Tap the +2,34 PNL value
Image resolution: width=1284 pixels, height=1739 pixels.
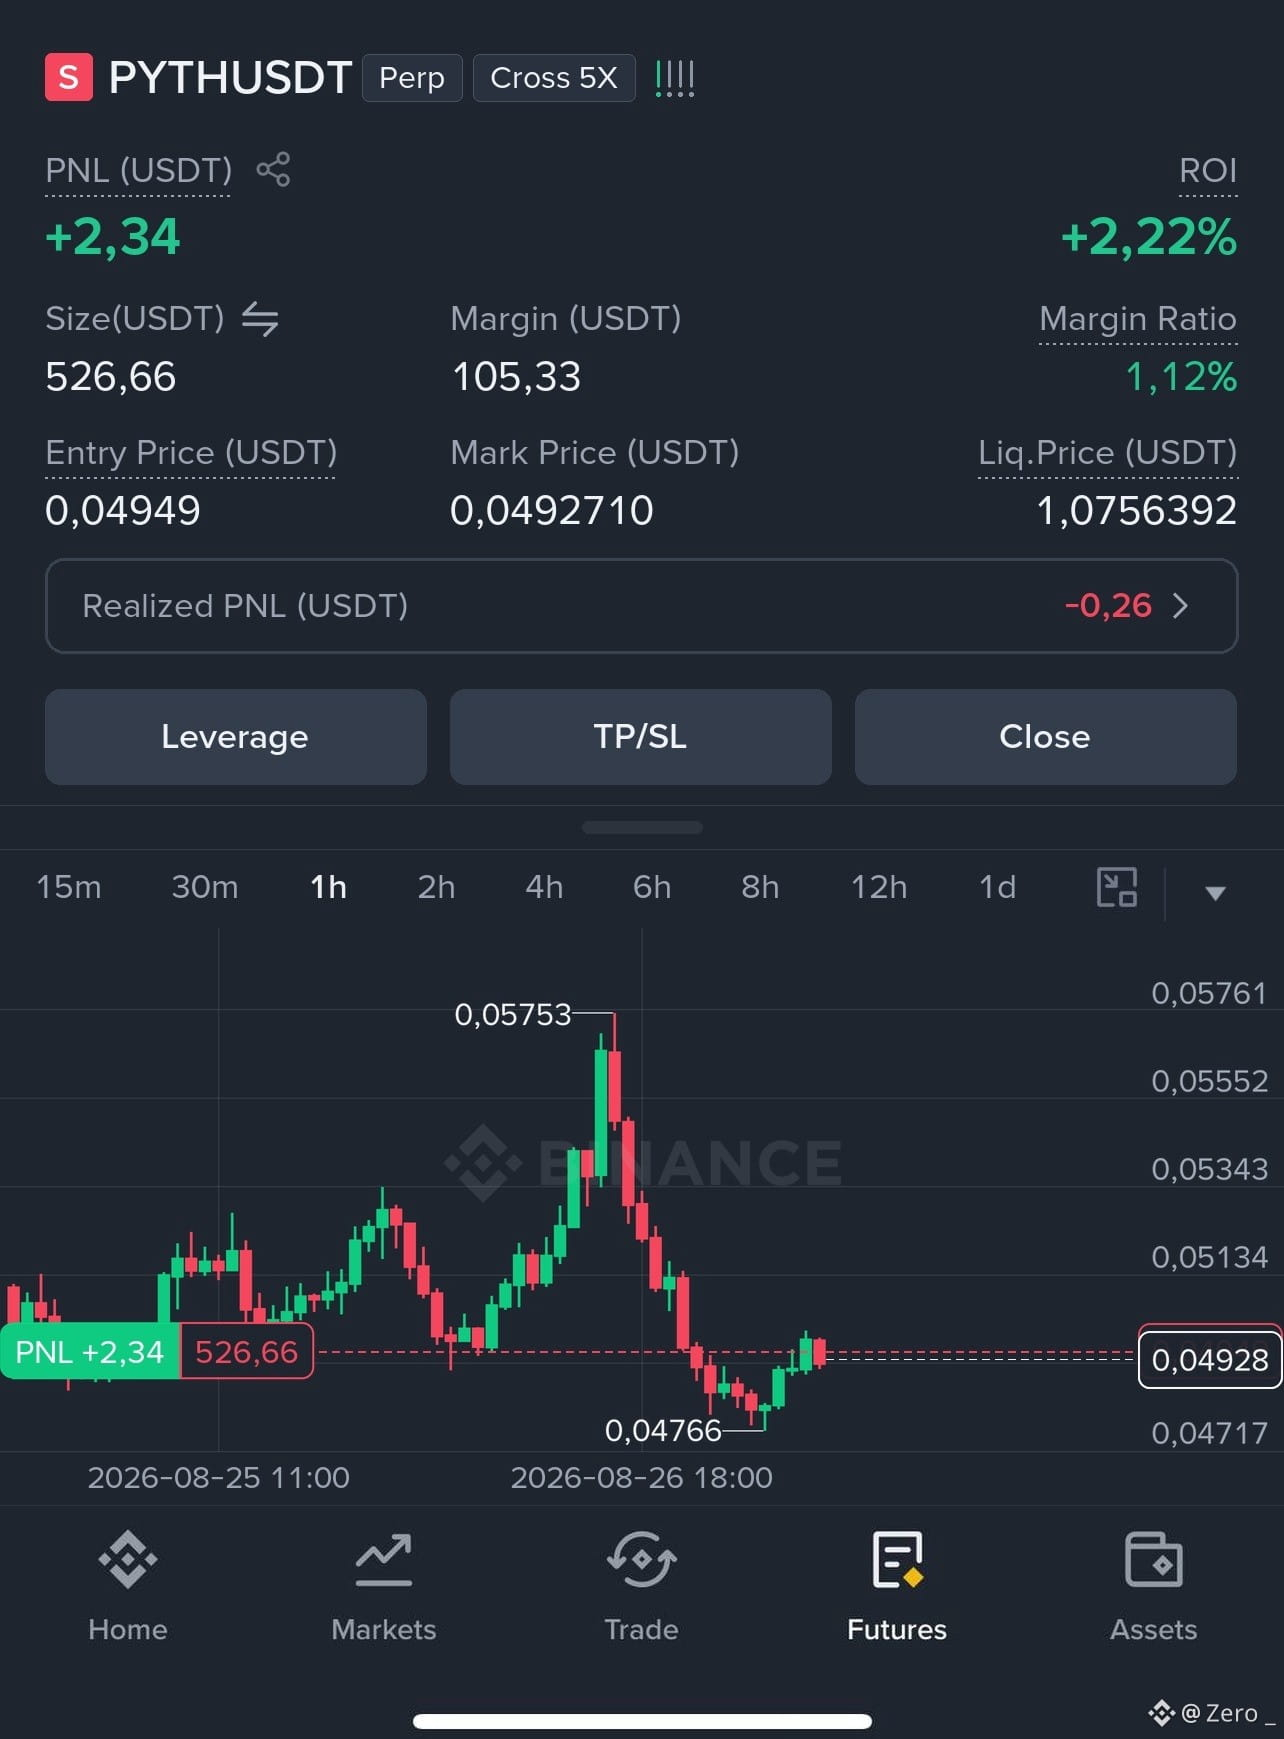113,237
